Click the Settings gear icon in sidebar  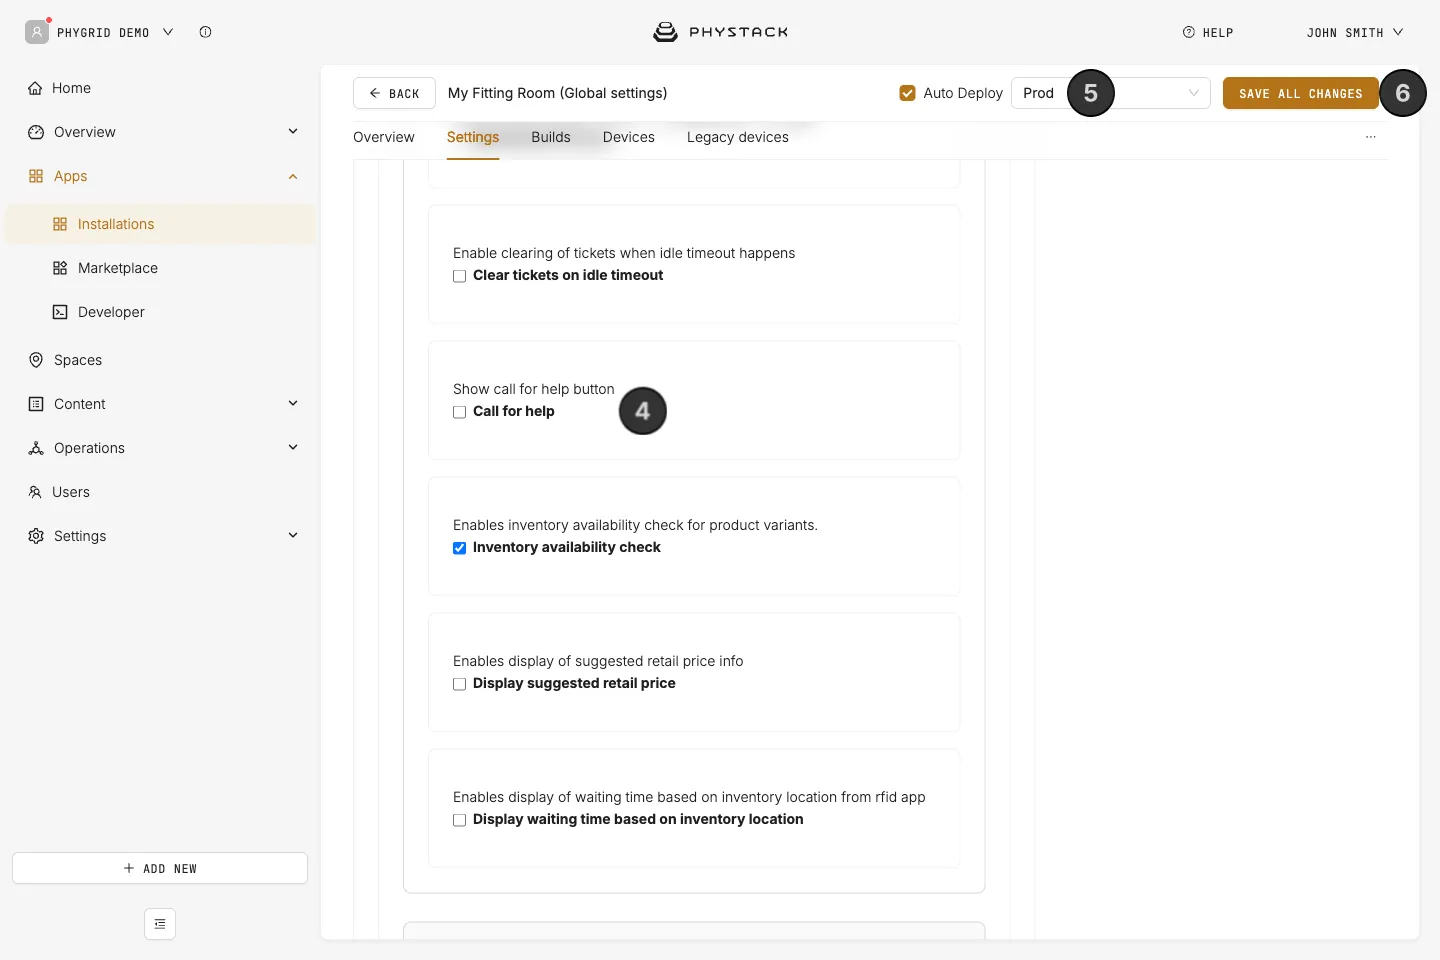[36, 536]
